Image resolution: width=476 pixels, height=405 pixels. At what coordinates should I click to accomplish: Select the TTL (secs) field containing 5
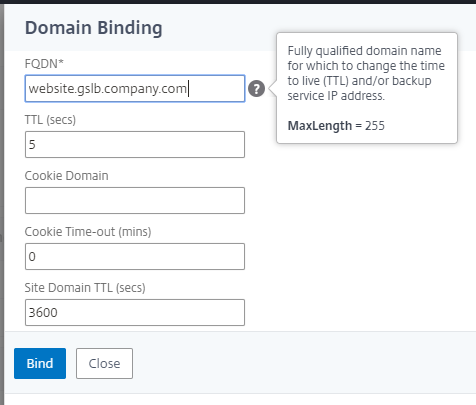(135, 145)
